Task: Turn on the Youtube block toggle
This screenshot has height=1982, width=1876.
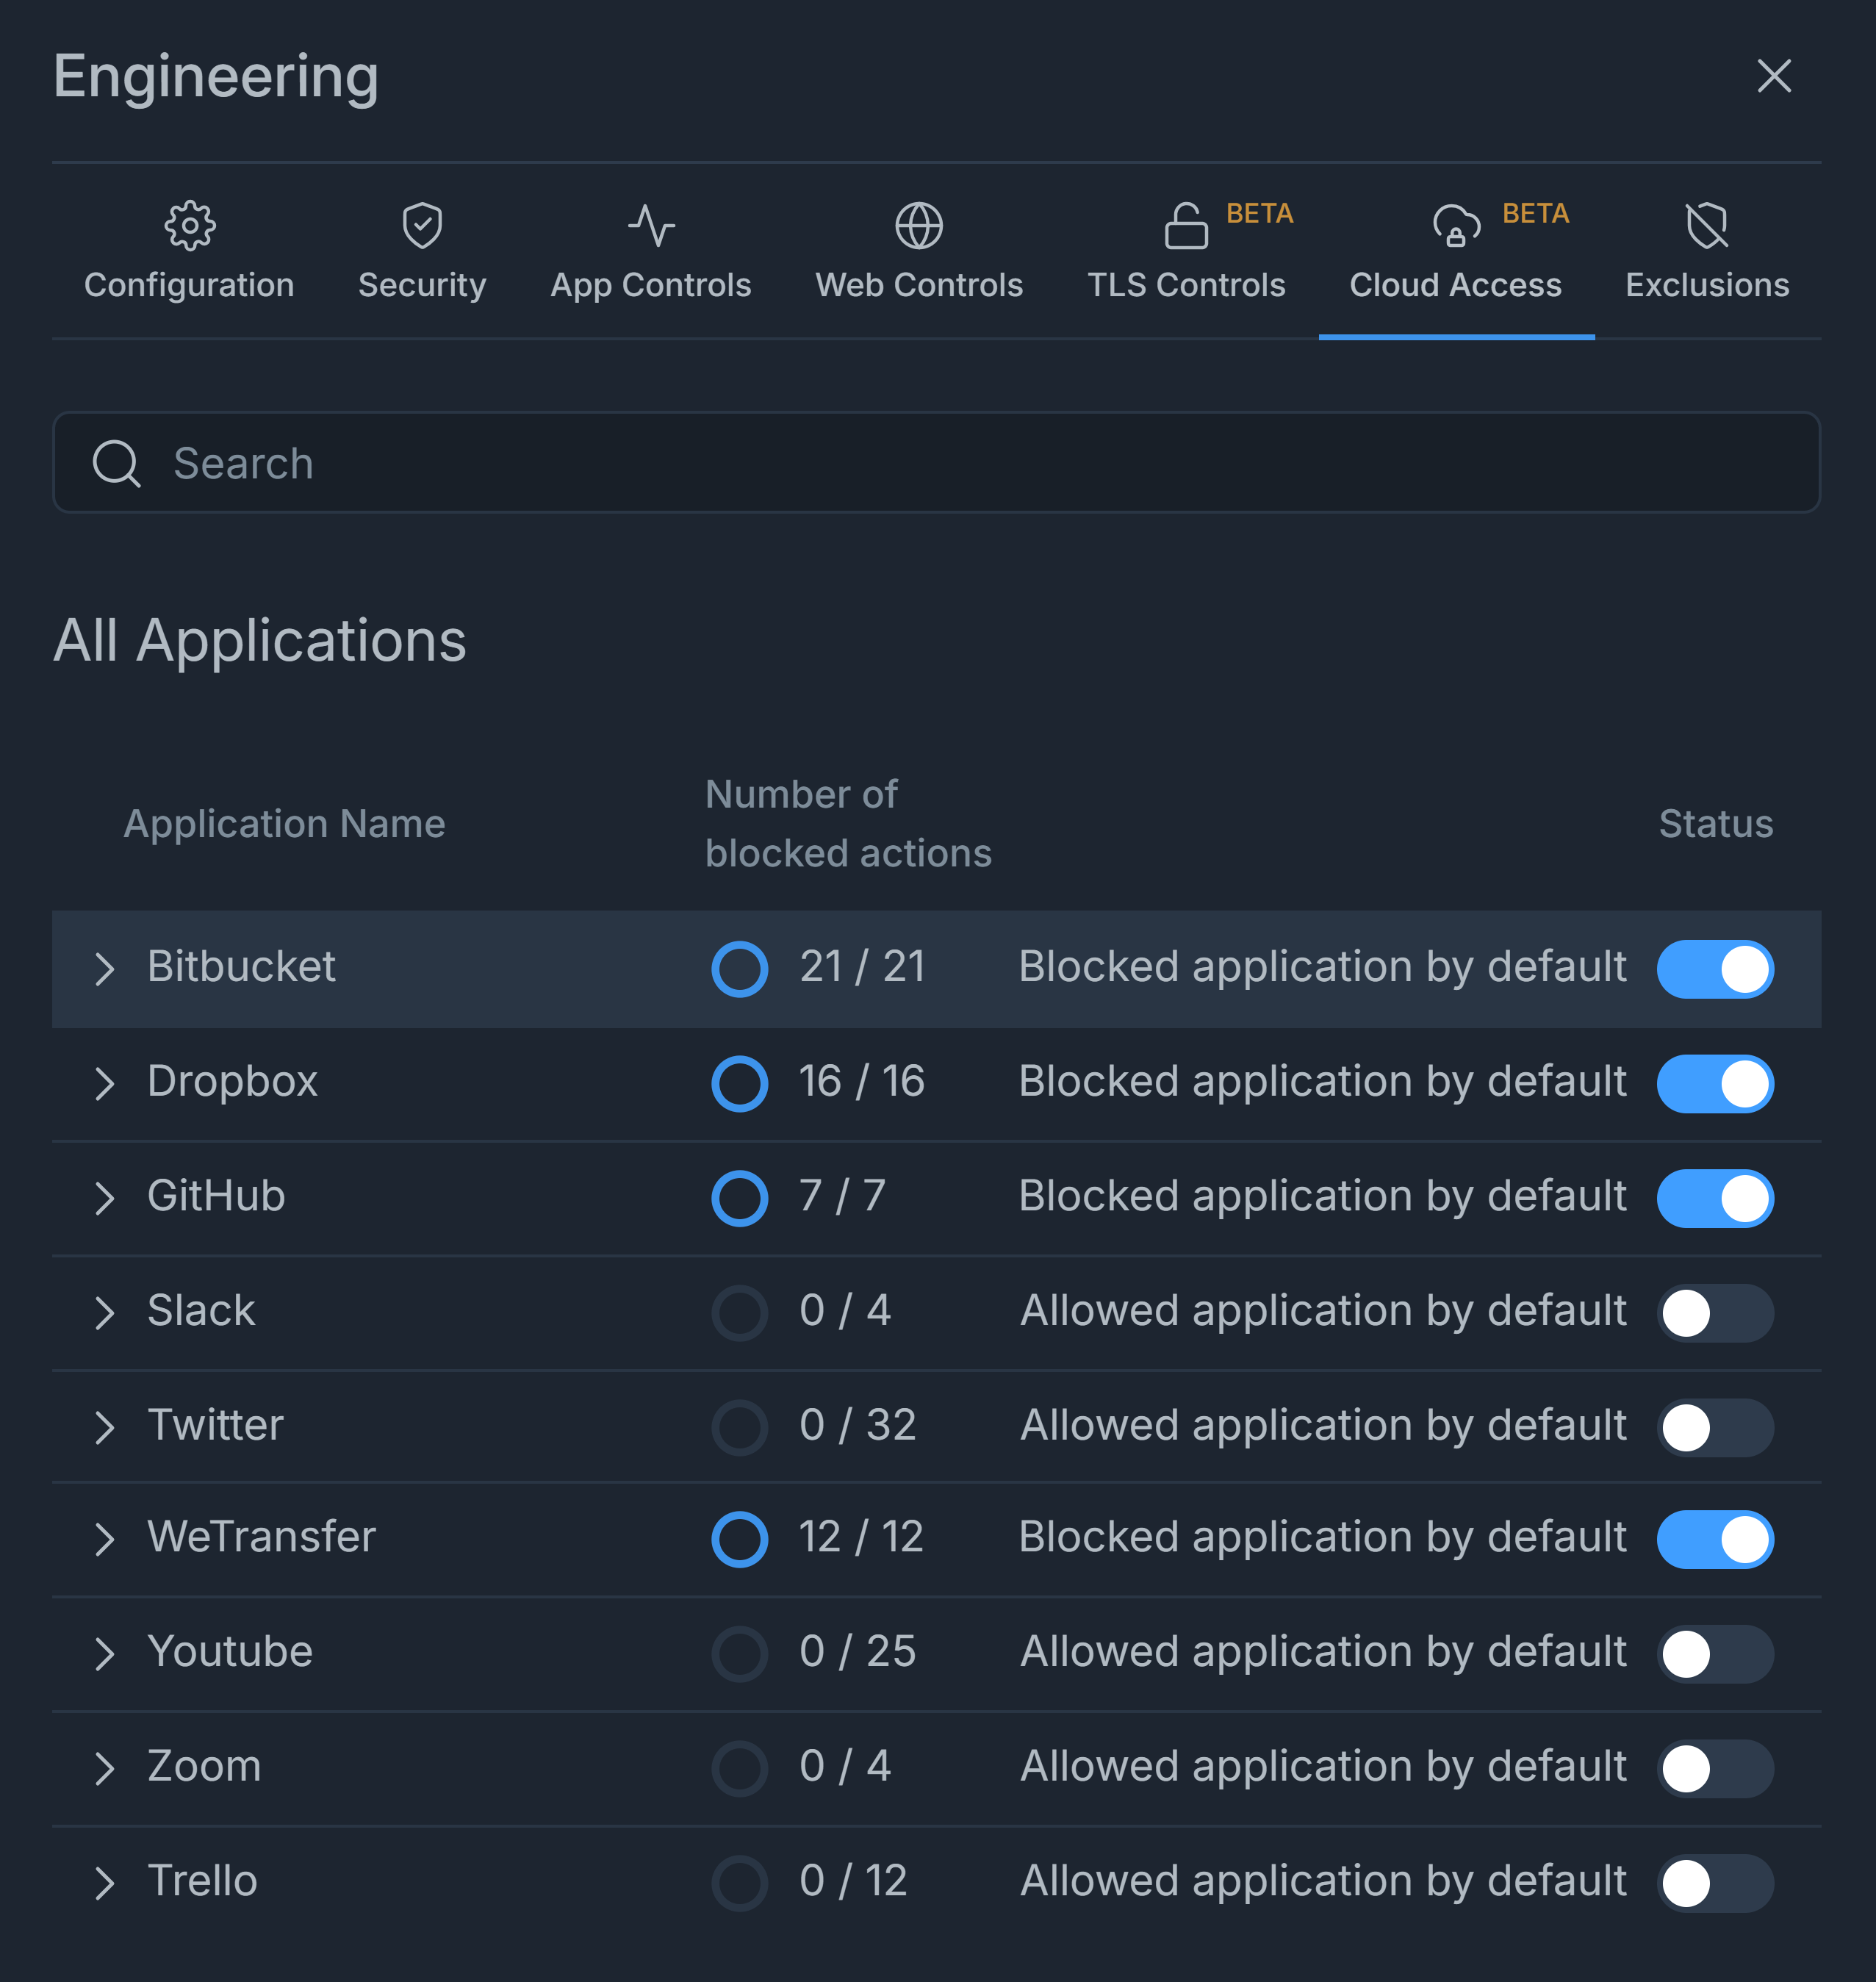Action: pos(1714,1653)
